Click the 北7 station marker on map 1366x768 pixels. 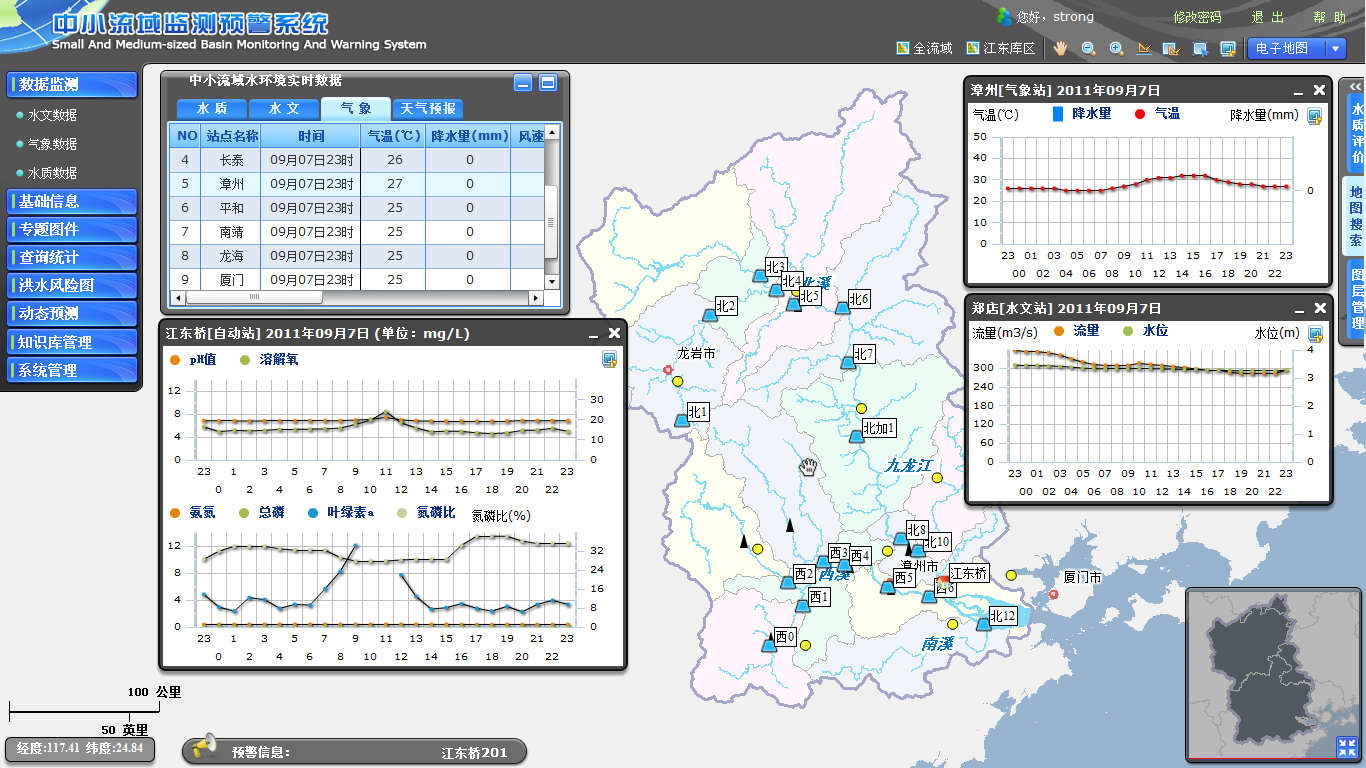848,362
